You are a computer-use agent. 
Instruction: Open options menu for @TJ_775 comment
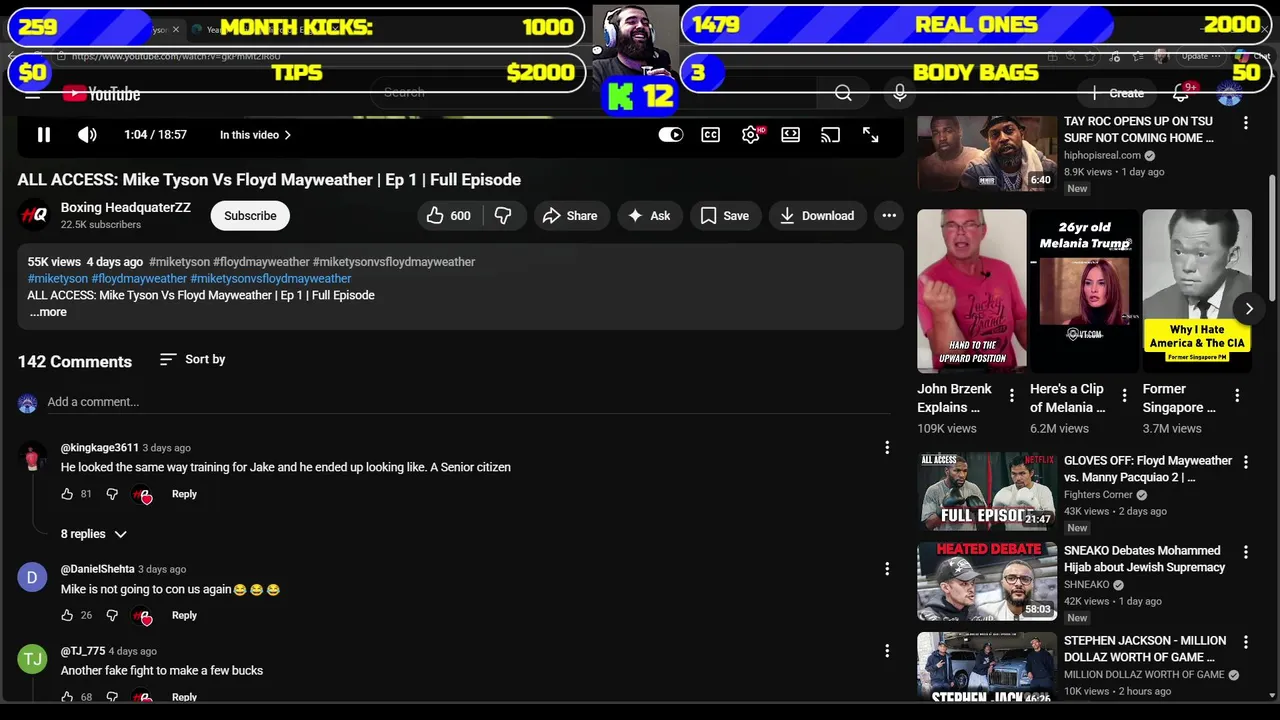(x=887, y=651)
